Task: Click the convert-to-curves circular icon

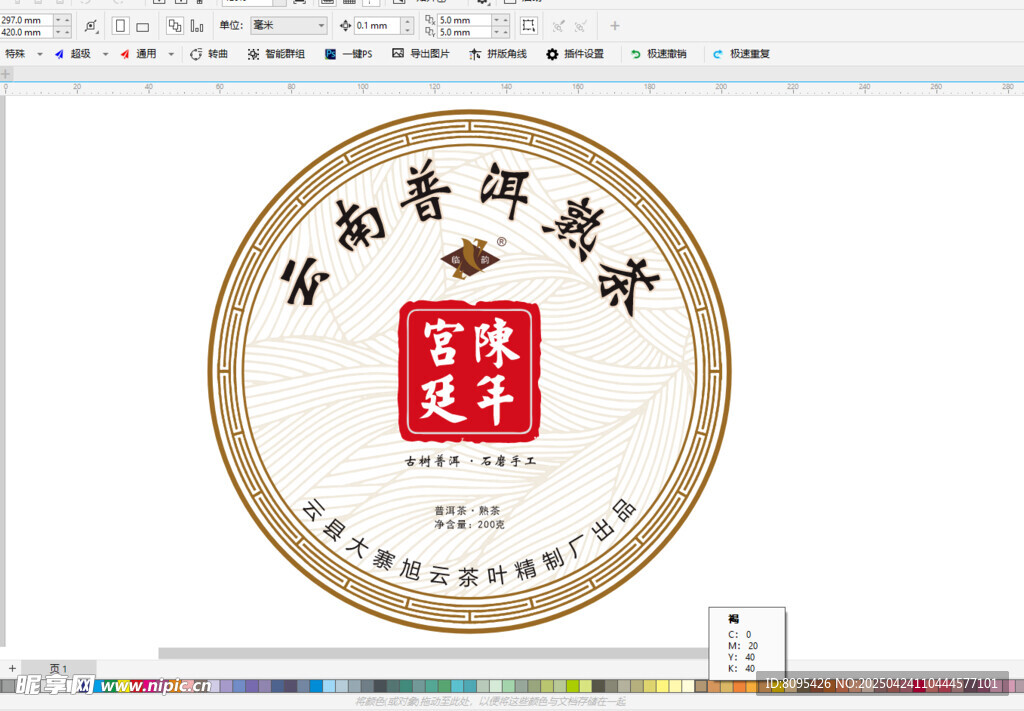Action: tap(196, 54)
